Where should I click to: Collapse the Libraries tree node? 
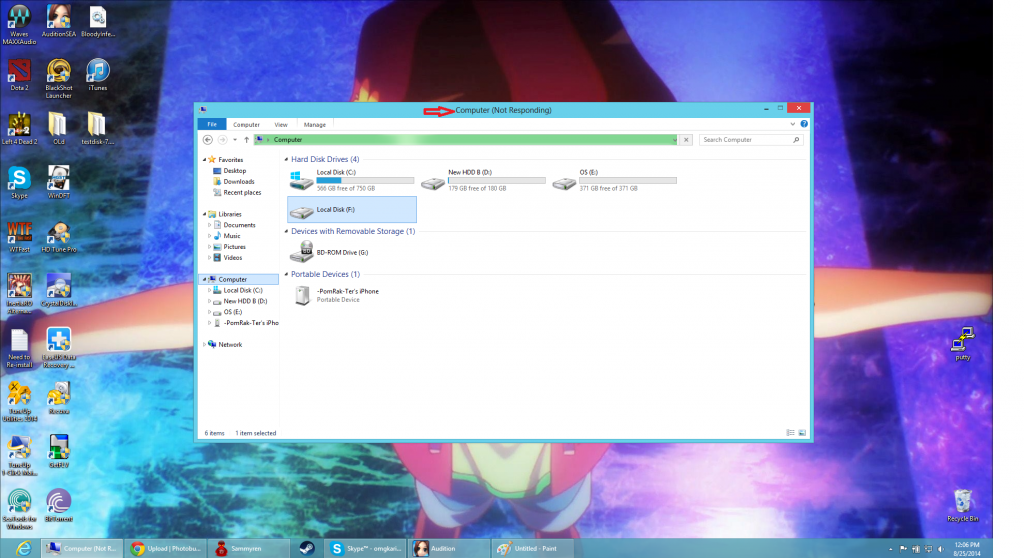pos(204,214)
